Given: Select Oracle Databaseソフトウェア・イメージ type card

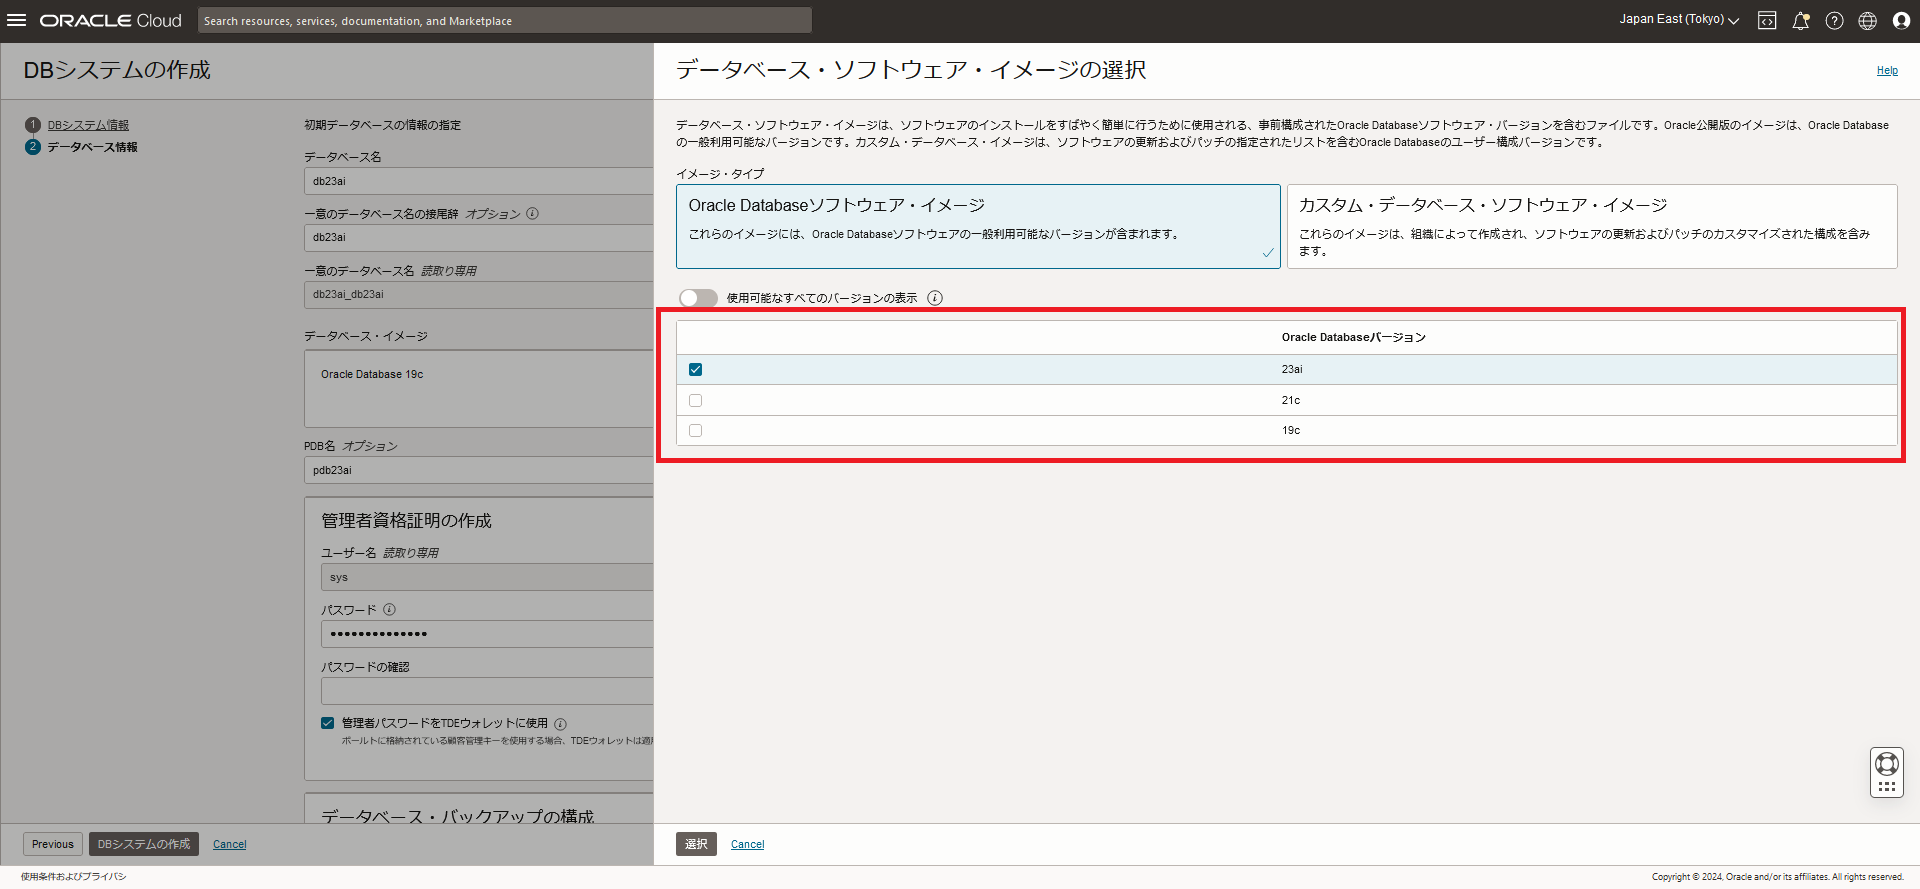Looking at the screenshot, I should 978,226.
